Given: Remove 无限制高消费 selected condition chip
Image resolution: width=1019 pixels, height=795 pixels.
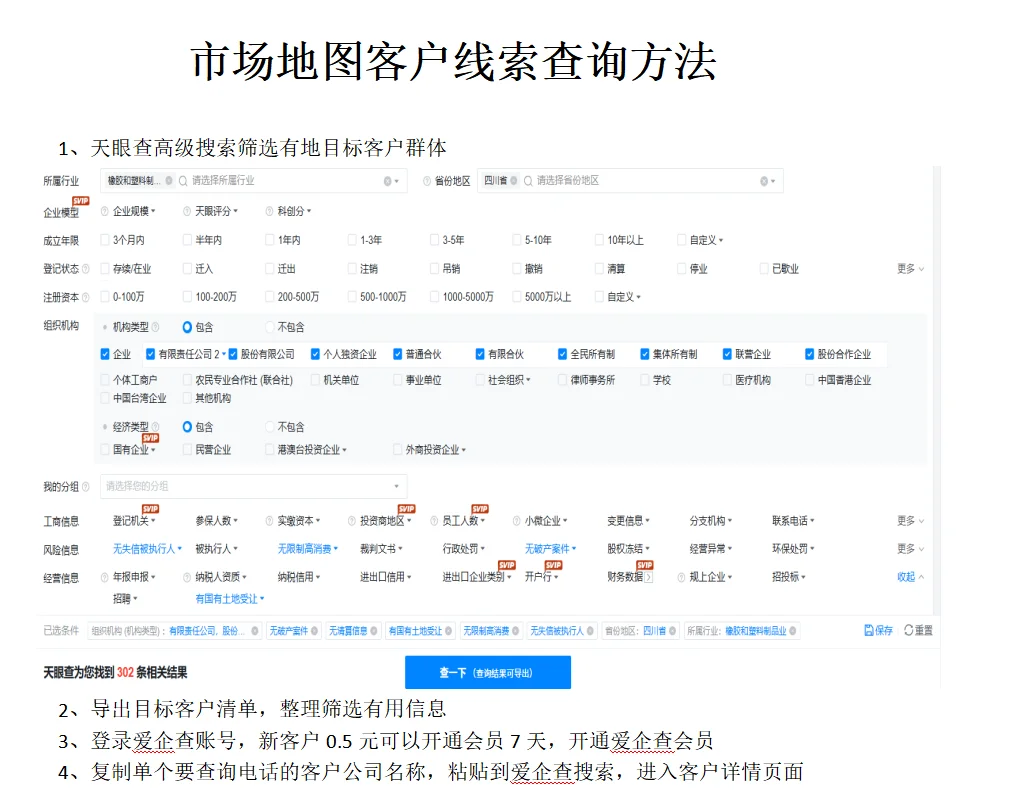Looking at the screenshot, I should point(515,631).
